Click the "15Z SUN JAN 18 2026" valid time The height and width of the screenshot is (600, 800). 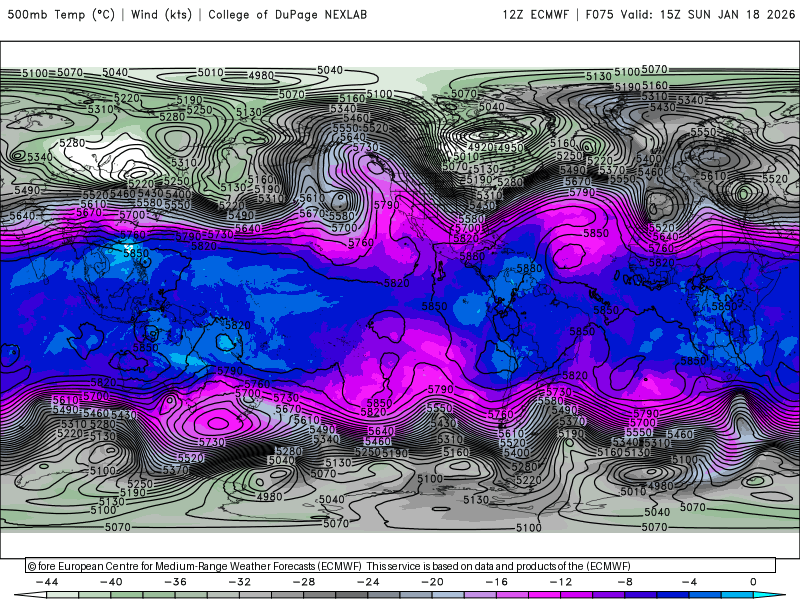tap(727, 15)
